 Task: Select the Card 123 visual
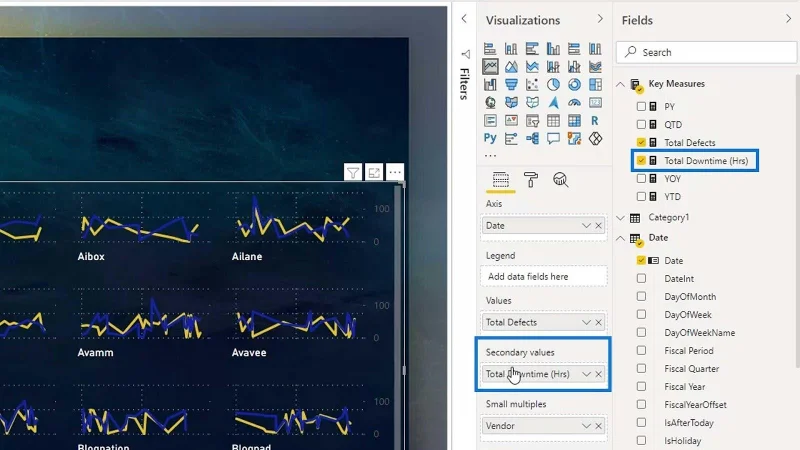[x=595, y=103]
